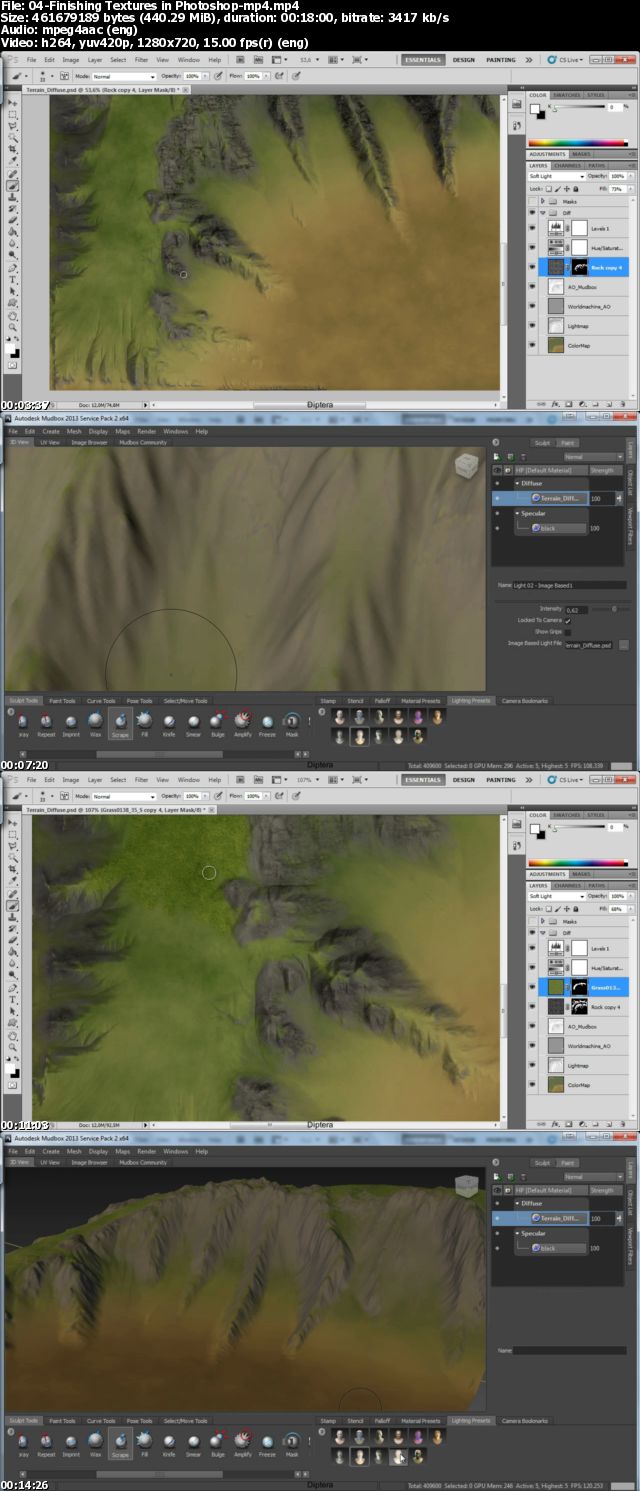
Task: Select Scrape sculpt tool in 00:07:20 Mudbox frame
Action: [x=119, y=723]
